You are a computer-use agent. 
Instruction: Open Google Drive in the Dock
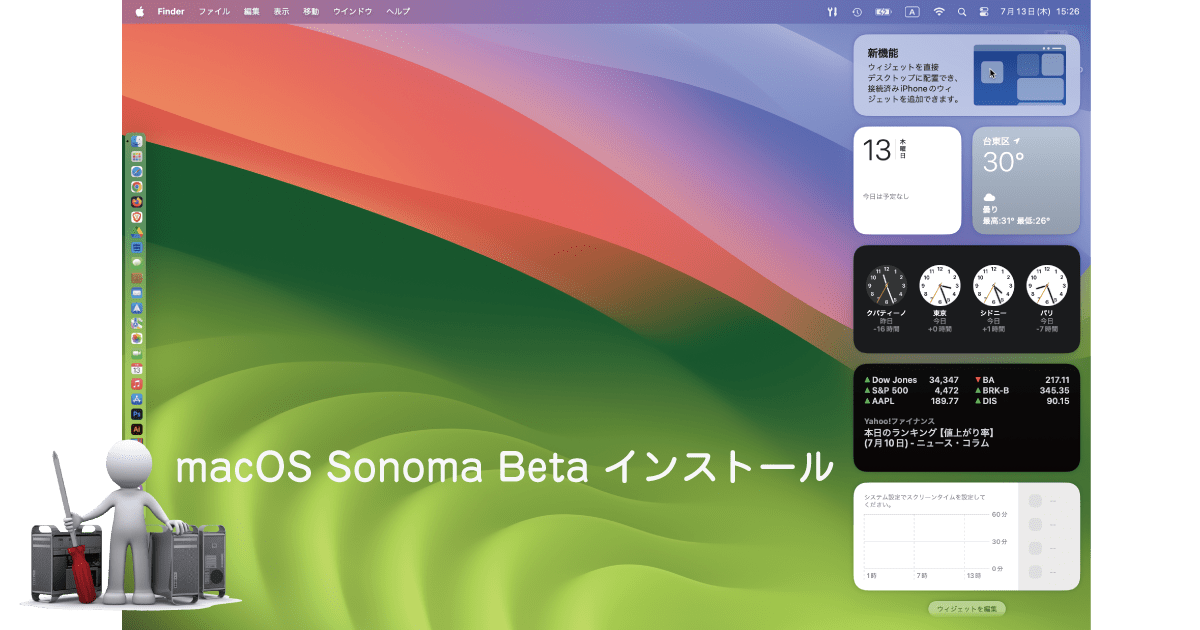[x=137, y=232]
